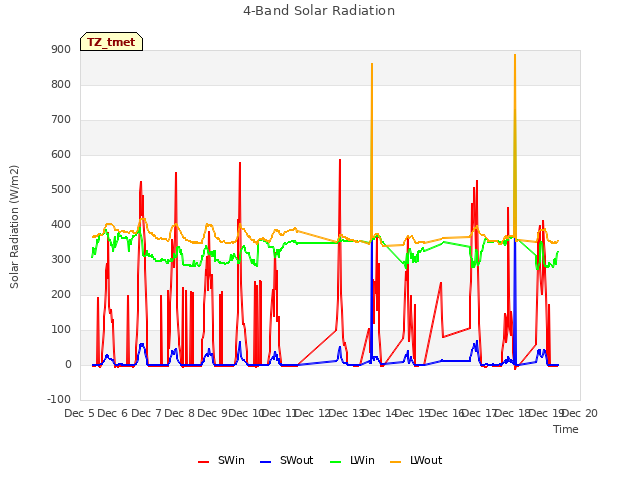Click the SWout legend label

[x=296, y=460]
